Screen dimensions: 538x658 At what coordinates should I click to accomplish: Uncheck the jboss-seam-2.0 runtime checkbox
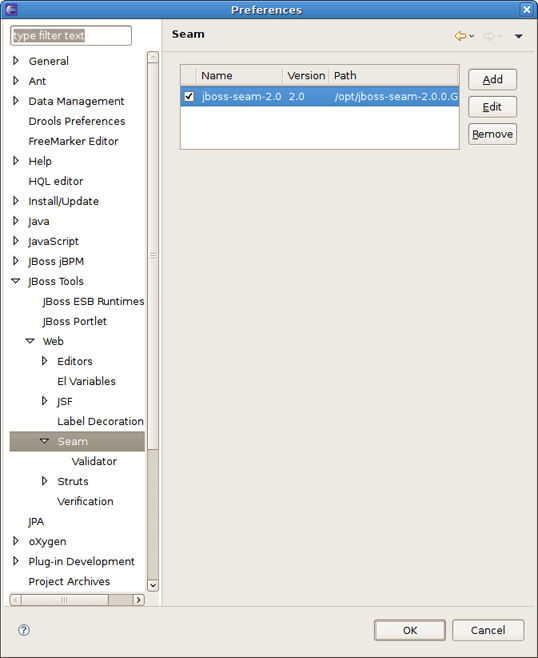pos(189,97)
